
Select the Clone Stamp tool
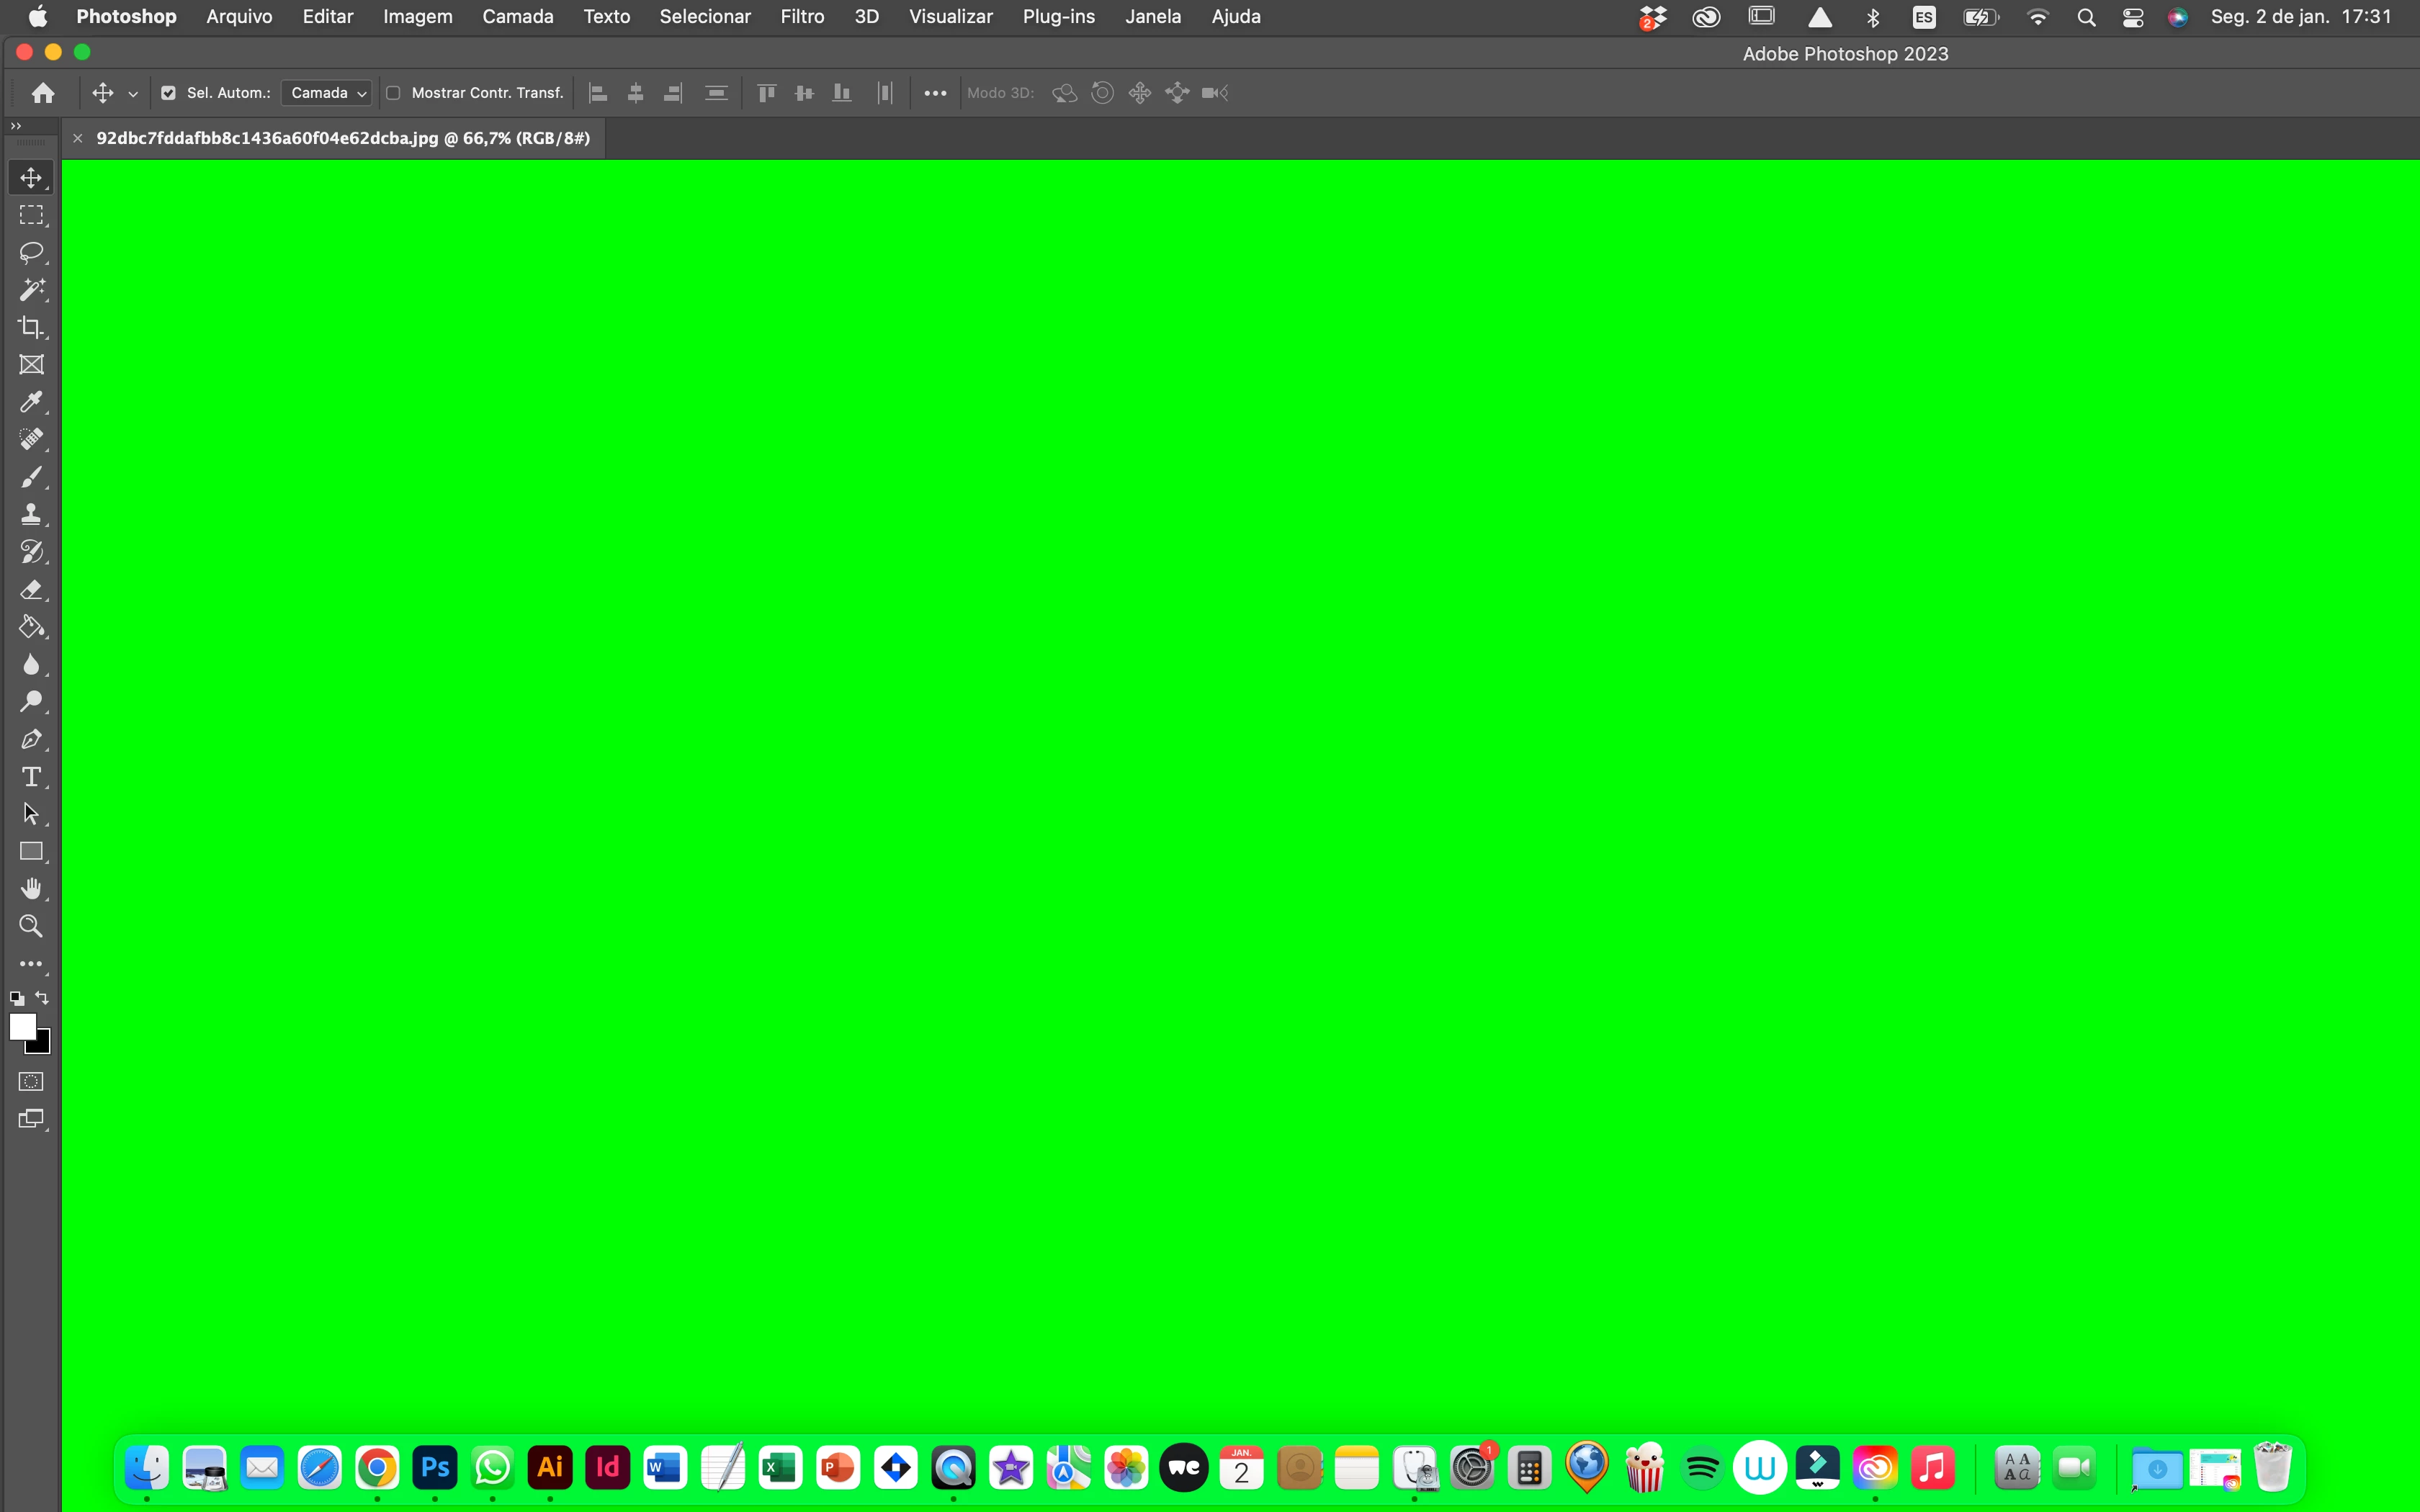(31, 514)
